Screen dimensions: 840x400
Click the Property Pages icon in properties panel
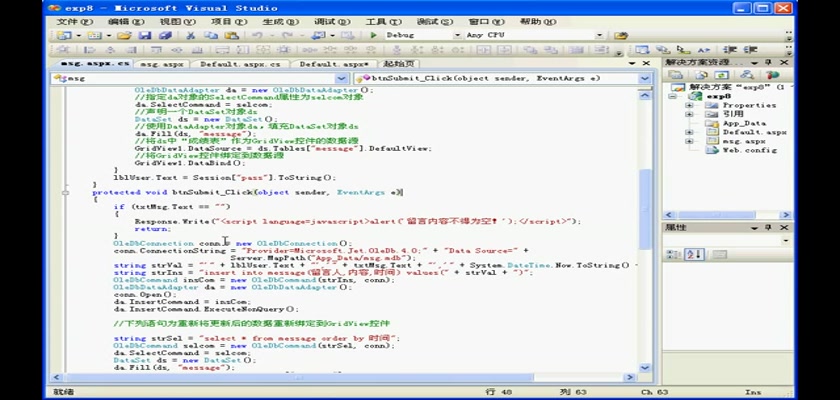(x=719, y=255)
